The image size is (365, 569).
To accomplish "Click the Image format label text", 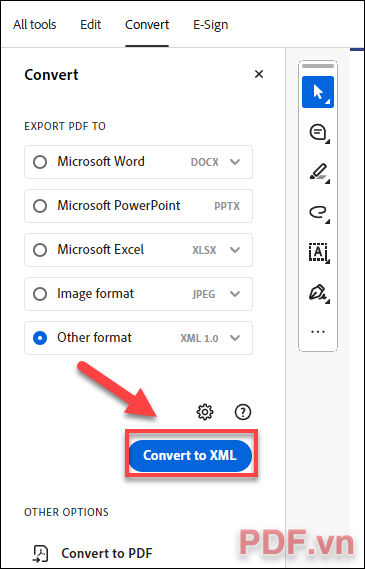I will (x=95, y=294).
